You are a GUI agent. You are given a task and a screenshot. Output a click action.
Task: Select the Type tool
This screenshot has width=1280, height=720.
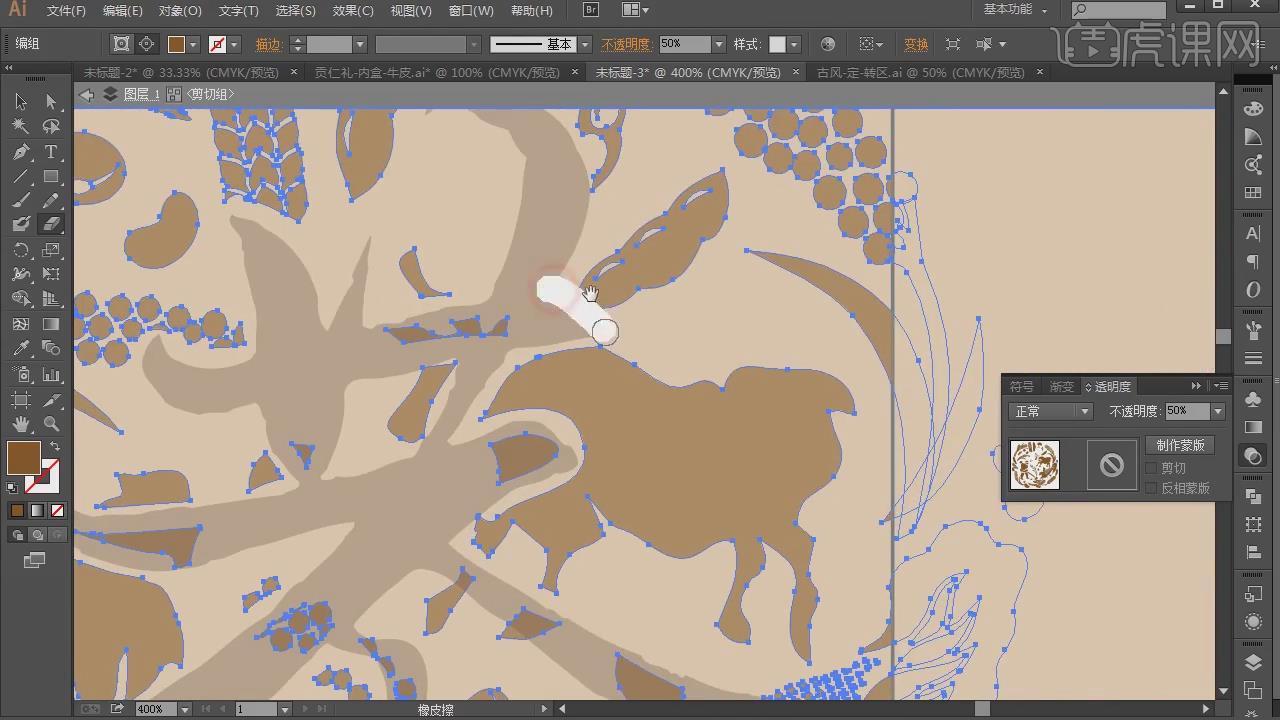[51, 152]
